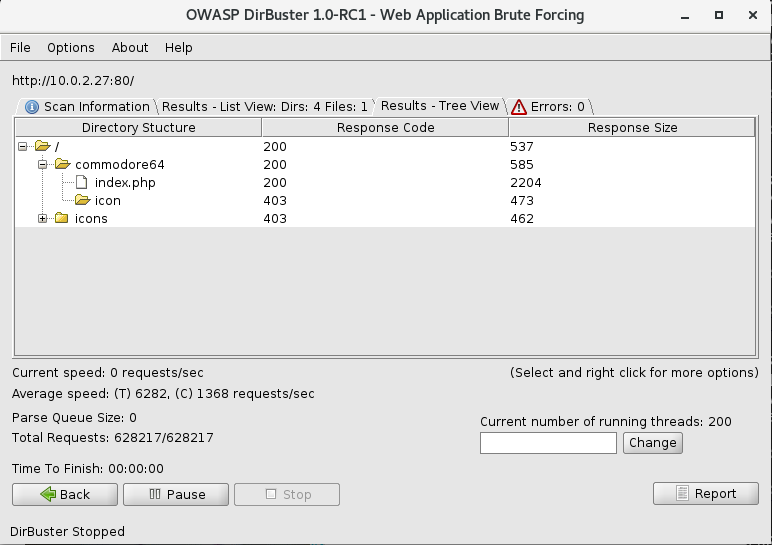This screenshot has width=772, height=545.
Task: Click the icon folder's folder icon
Action: point(82,200)
